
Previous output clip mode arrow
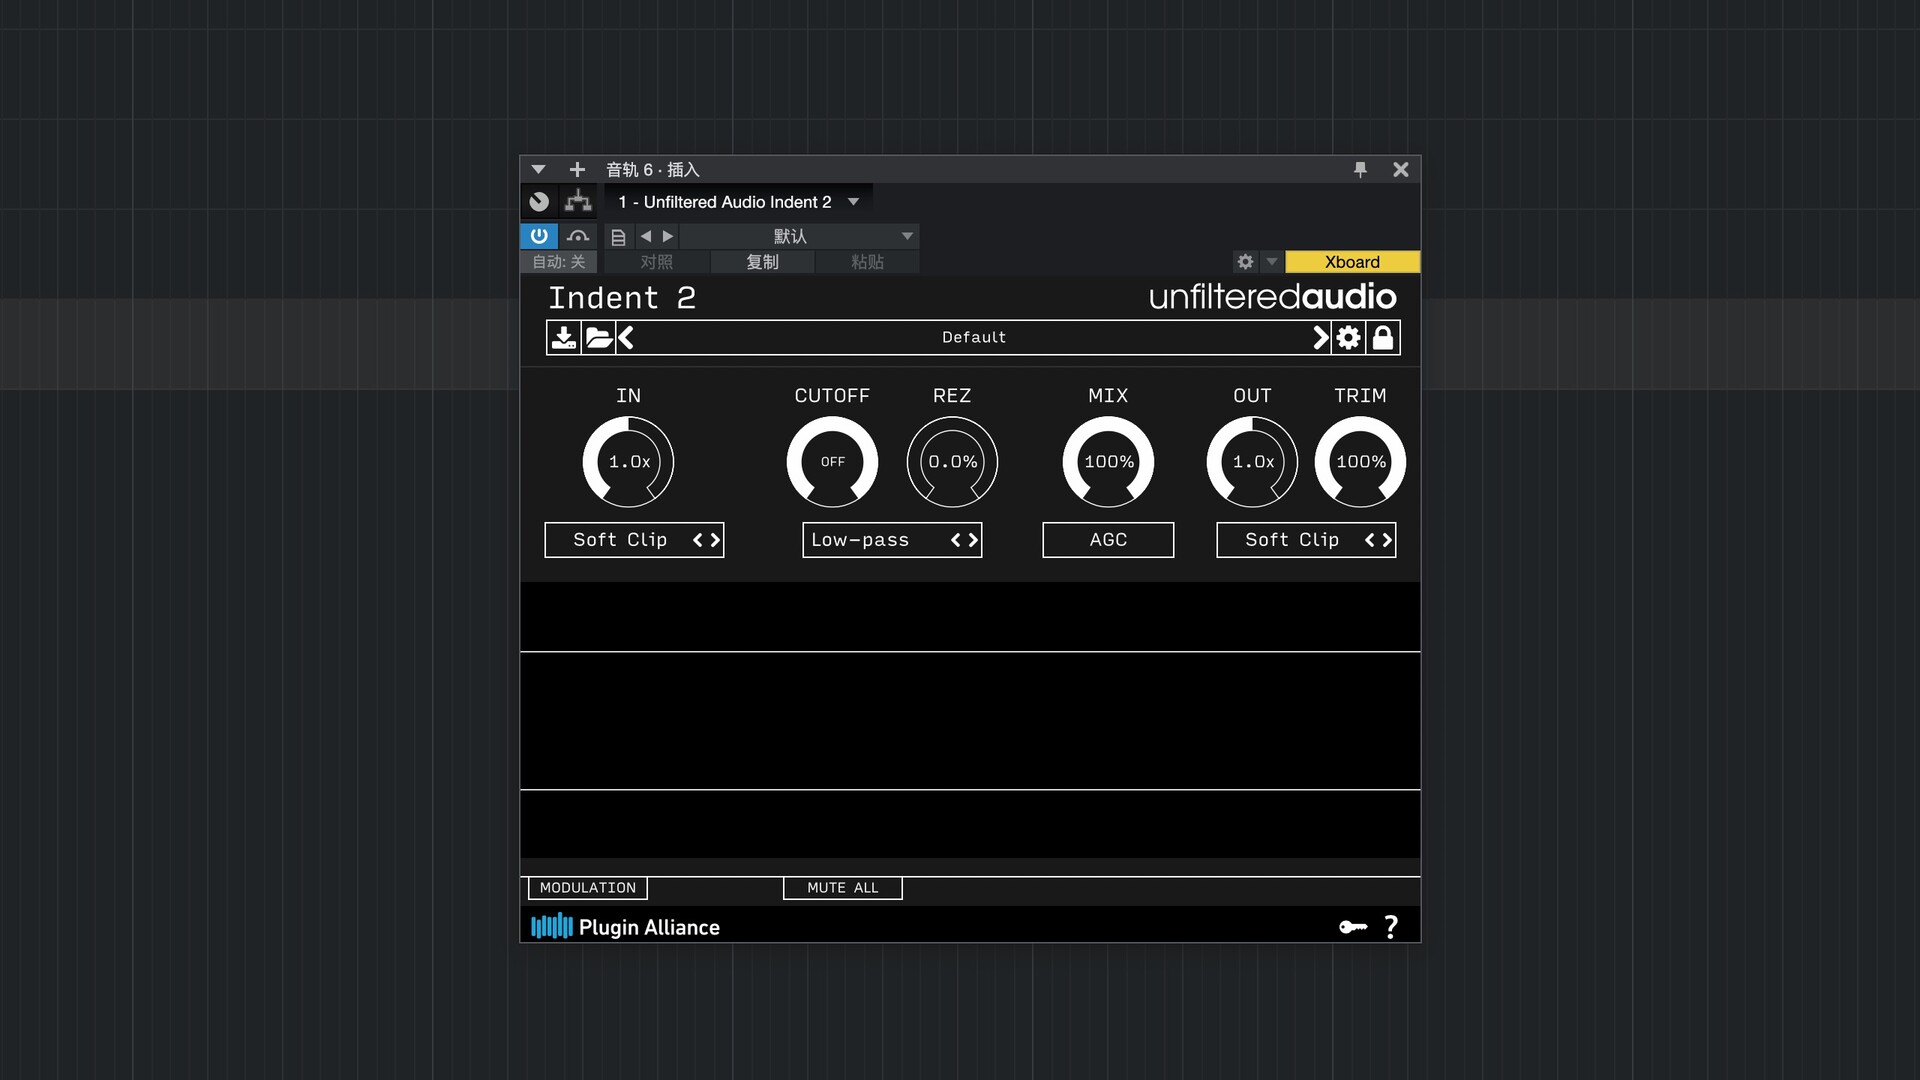1370,540
